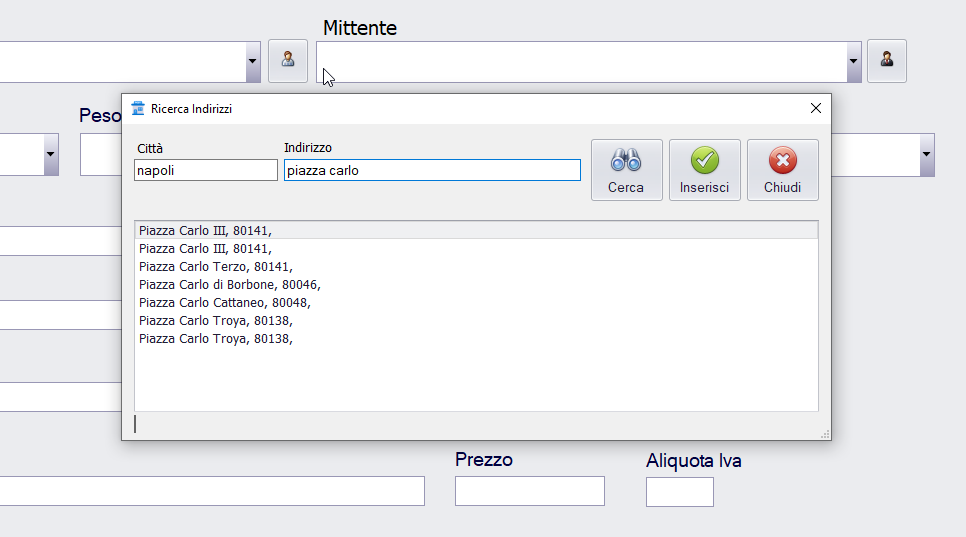Expand the Mittente dropdown arrow
Image resolution: width=966 pixels, height=537 pixels.
(853, 62)
